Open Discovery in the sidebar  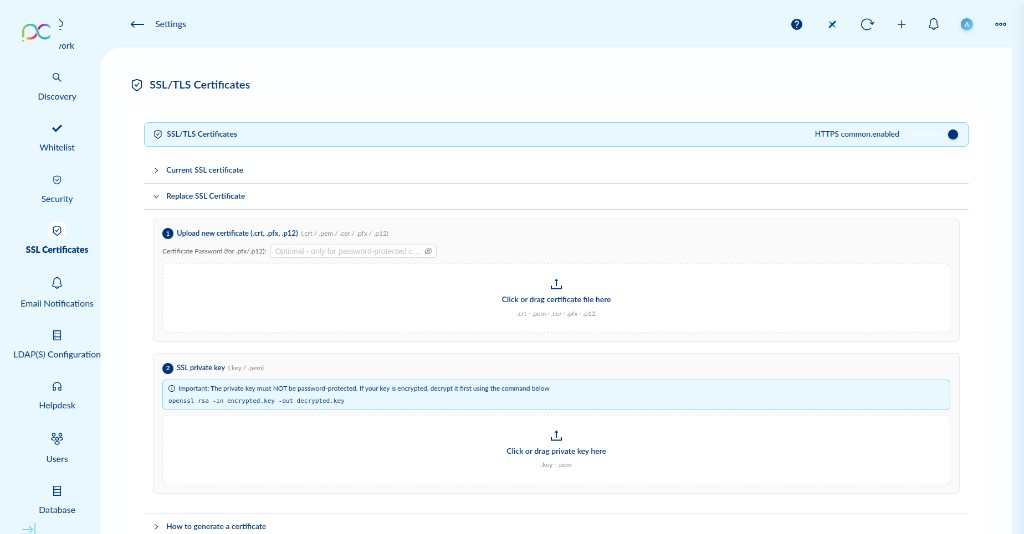tap(57, 86)
